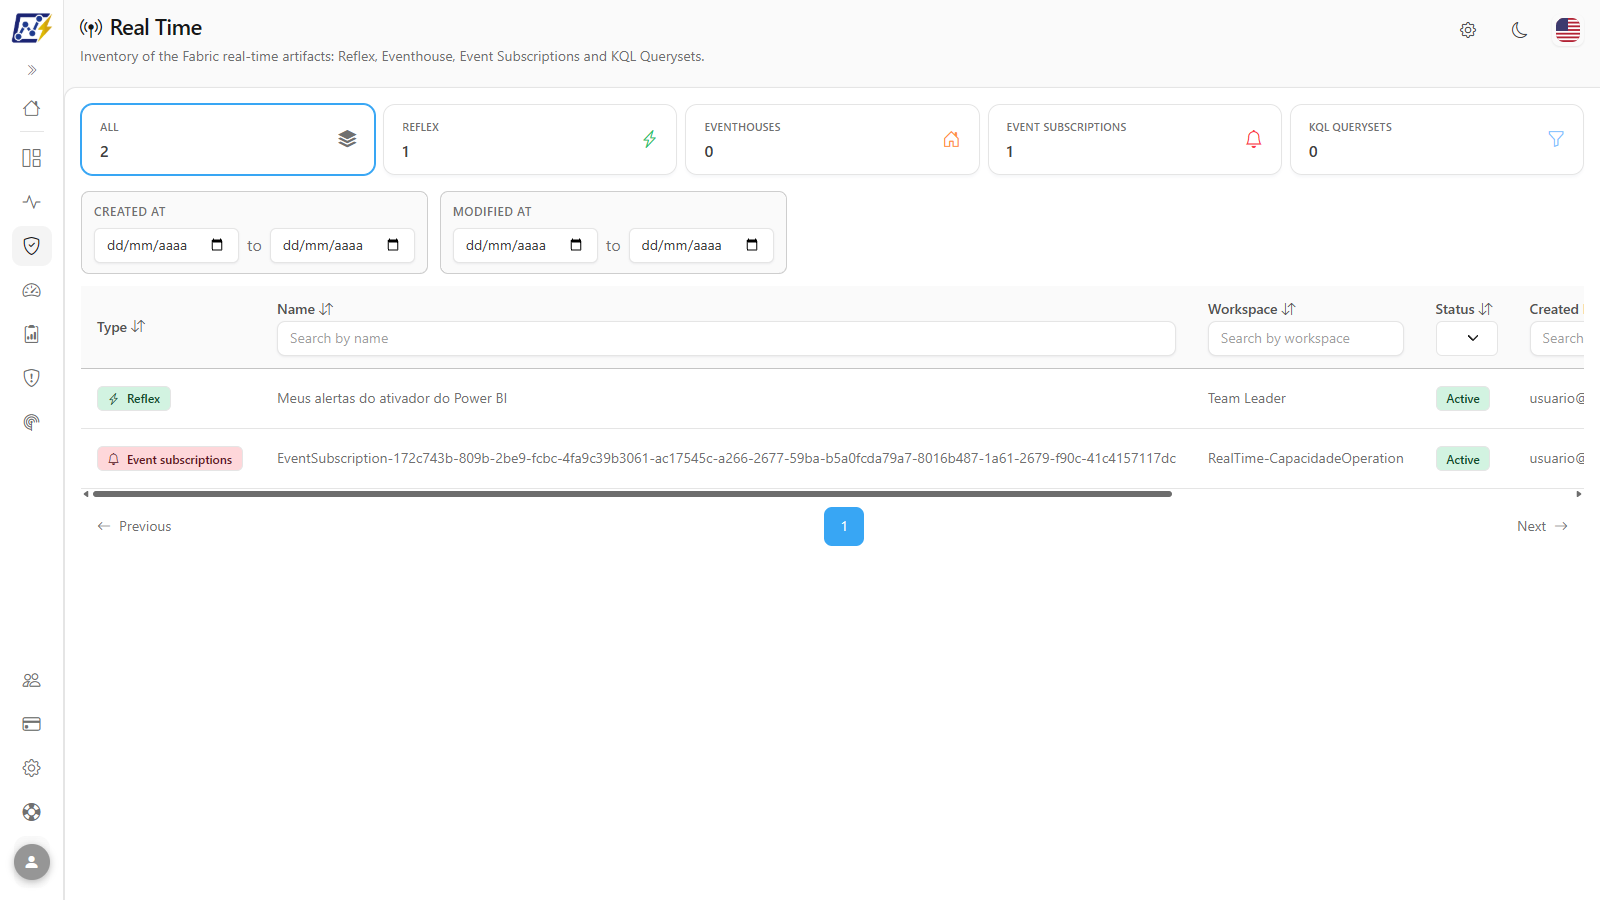
Task: Open the shield alert icon in the sidebar
Action: (32, 378)
